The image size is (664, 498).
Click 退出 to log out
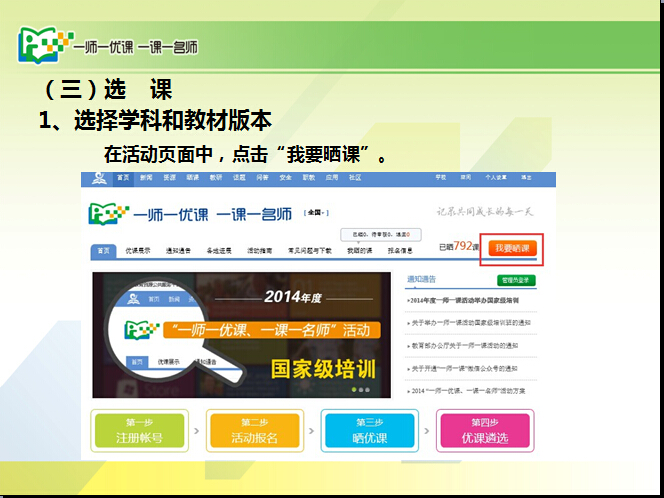tap(526, 177)
